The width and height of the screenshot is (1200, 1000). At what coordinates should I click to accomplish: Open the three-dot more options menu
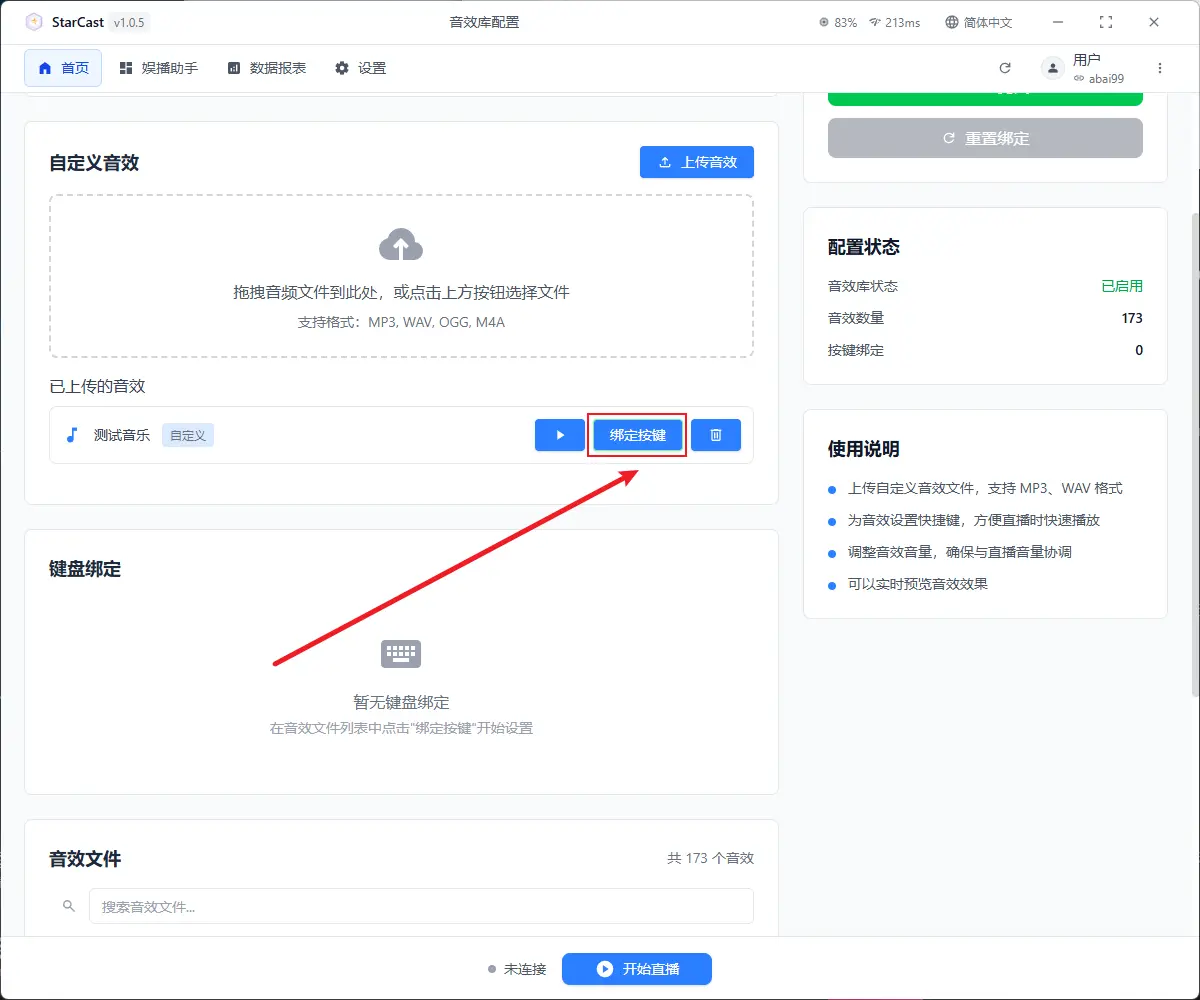(x=1160, y=68)
